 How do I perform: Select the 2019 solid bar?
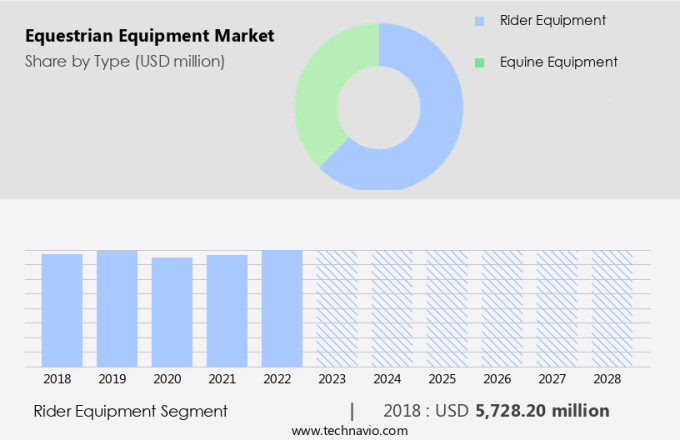coord(117,308)
